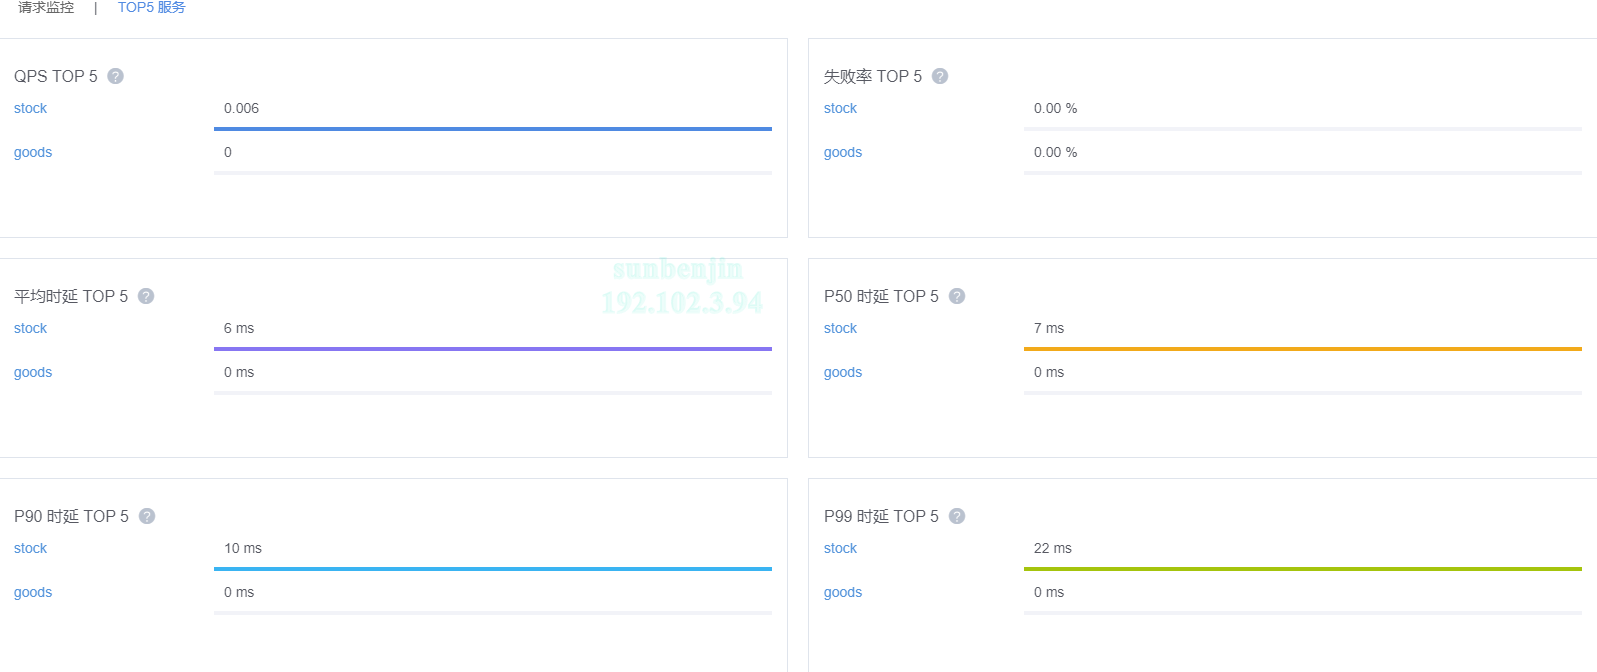Open the help tooltip for 平均时延 TOP 5
Viewport: 1597px width, 672px height.
click(x=146, y=296)
